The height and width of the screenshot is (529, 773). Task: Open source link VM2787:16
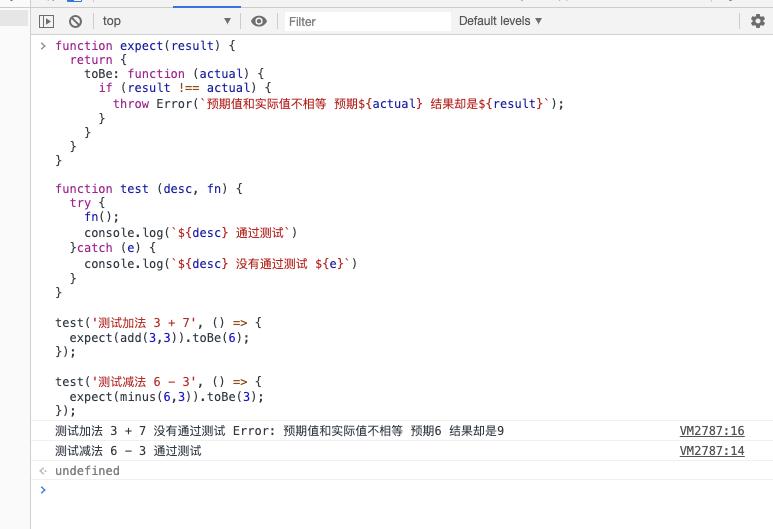click(x=712, y=431)
